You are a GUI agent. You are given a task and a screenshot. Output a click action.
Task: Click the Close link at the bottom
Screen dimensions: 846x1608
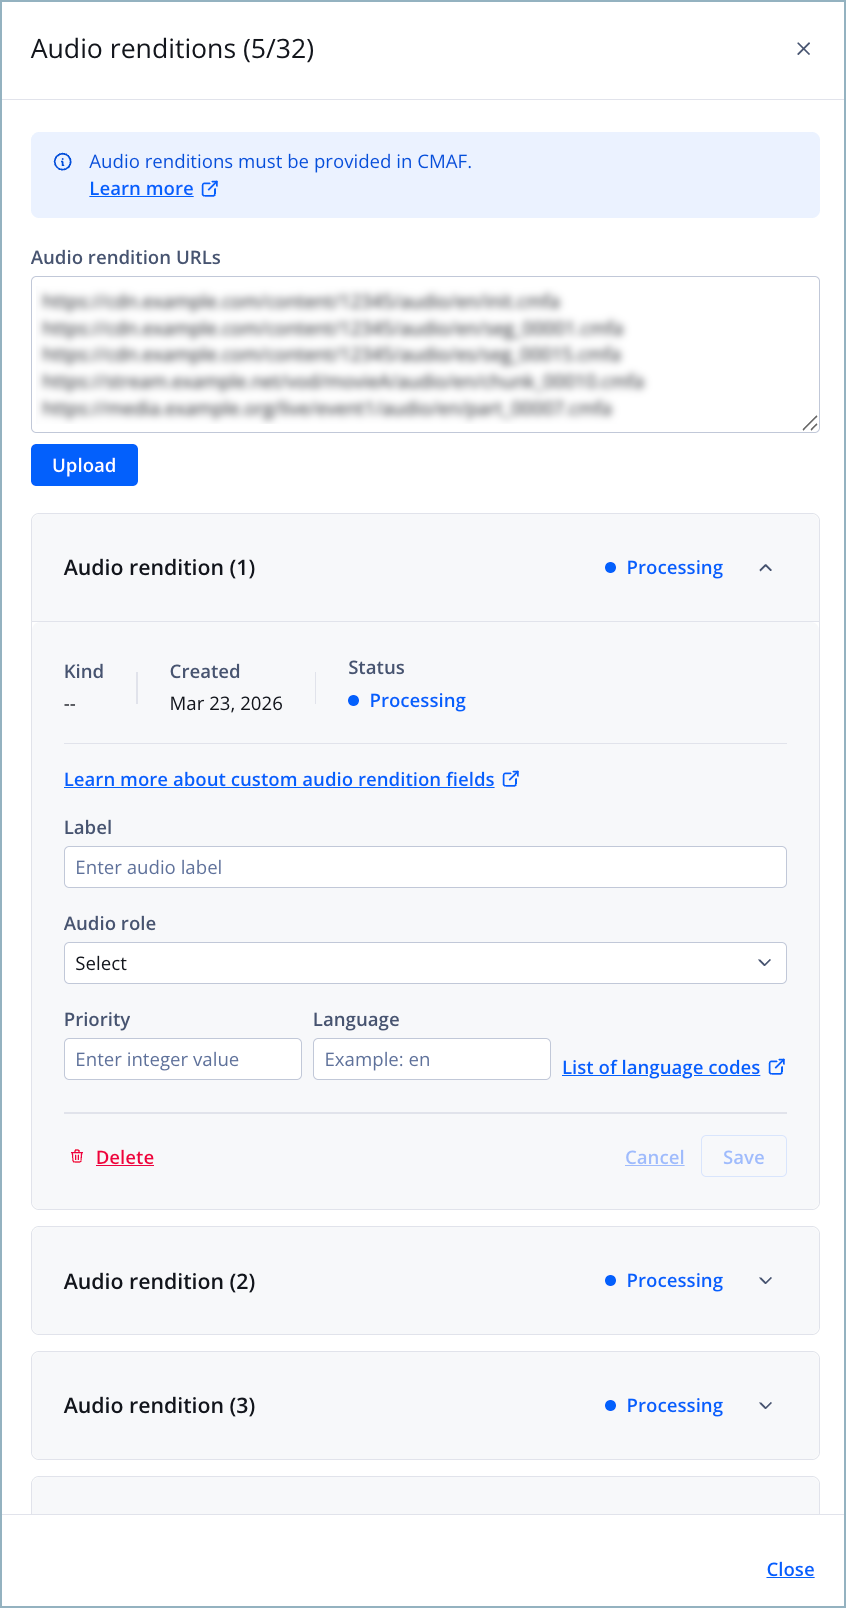coord(790,1569)
